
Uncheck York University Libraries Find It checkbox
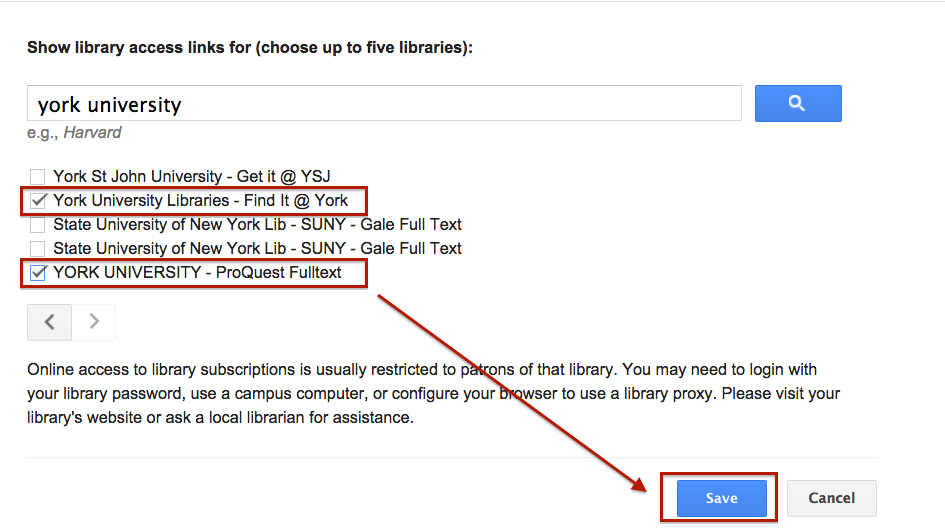(x=38, y=201)
